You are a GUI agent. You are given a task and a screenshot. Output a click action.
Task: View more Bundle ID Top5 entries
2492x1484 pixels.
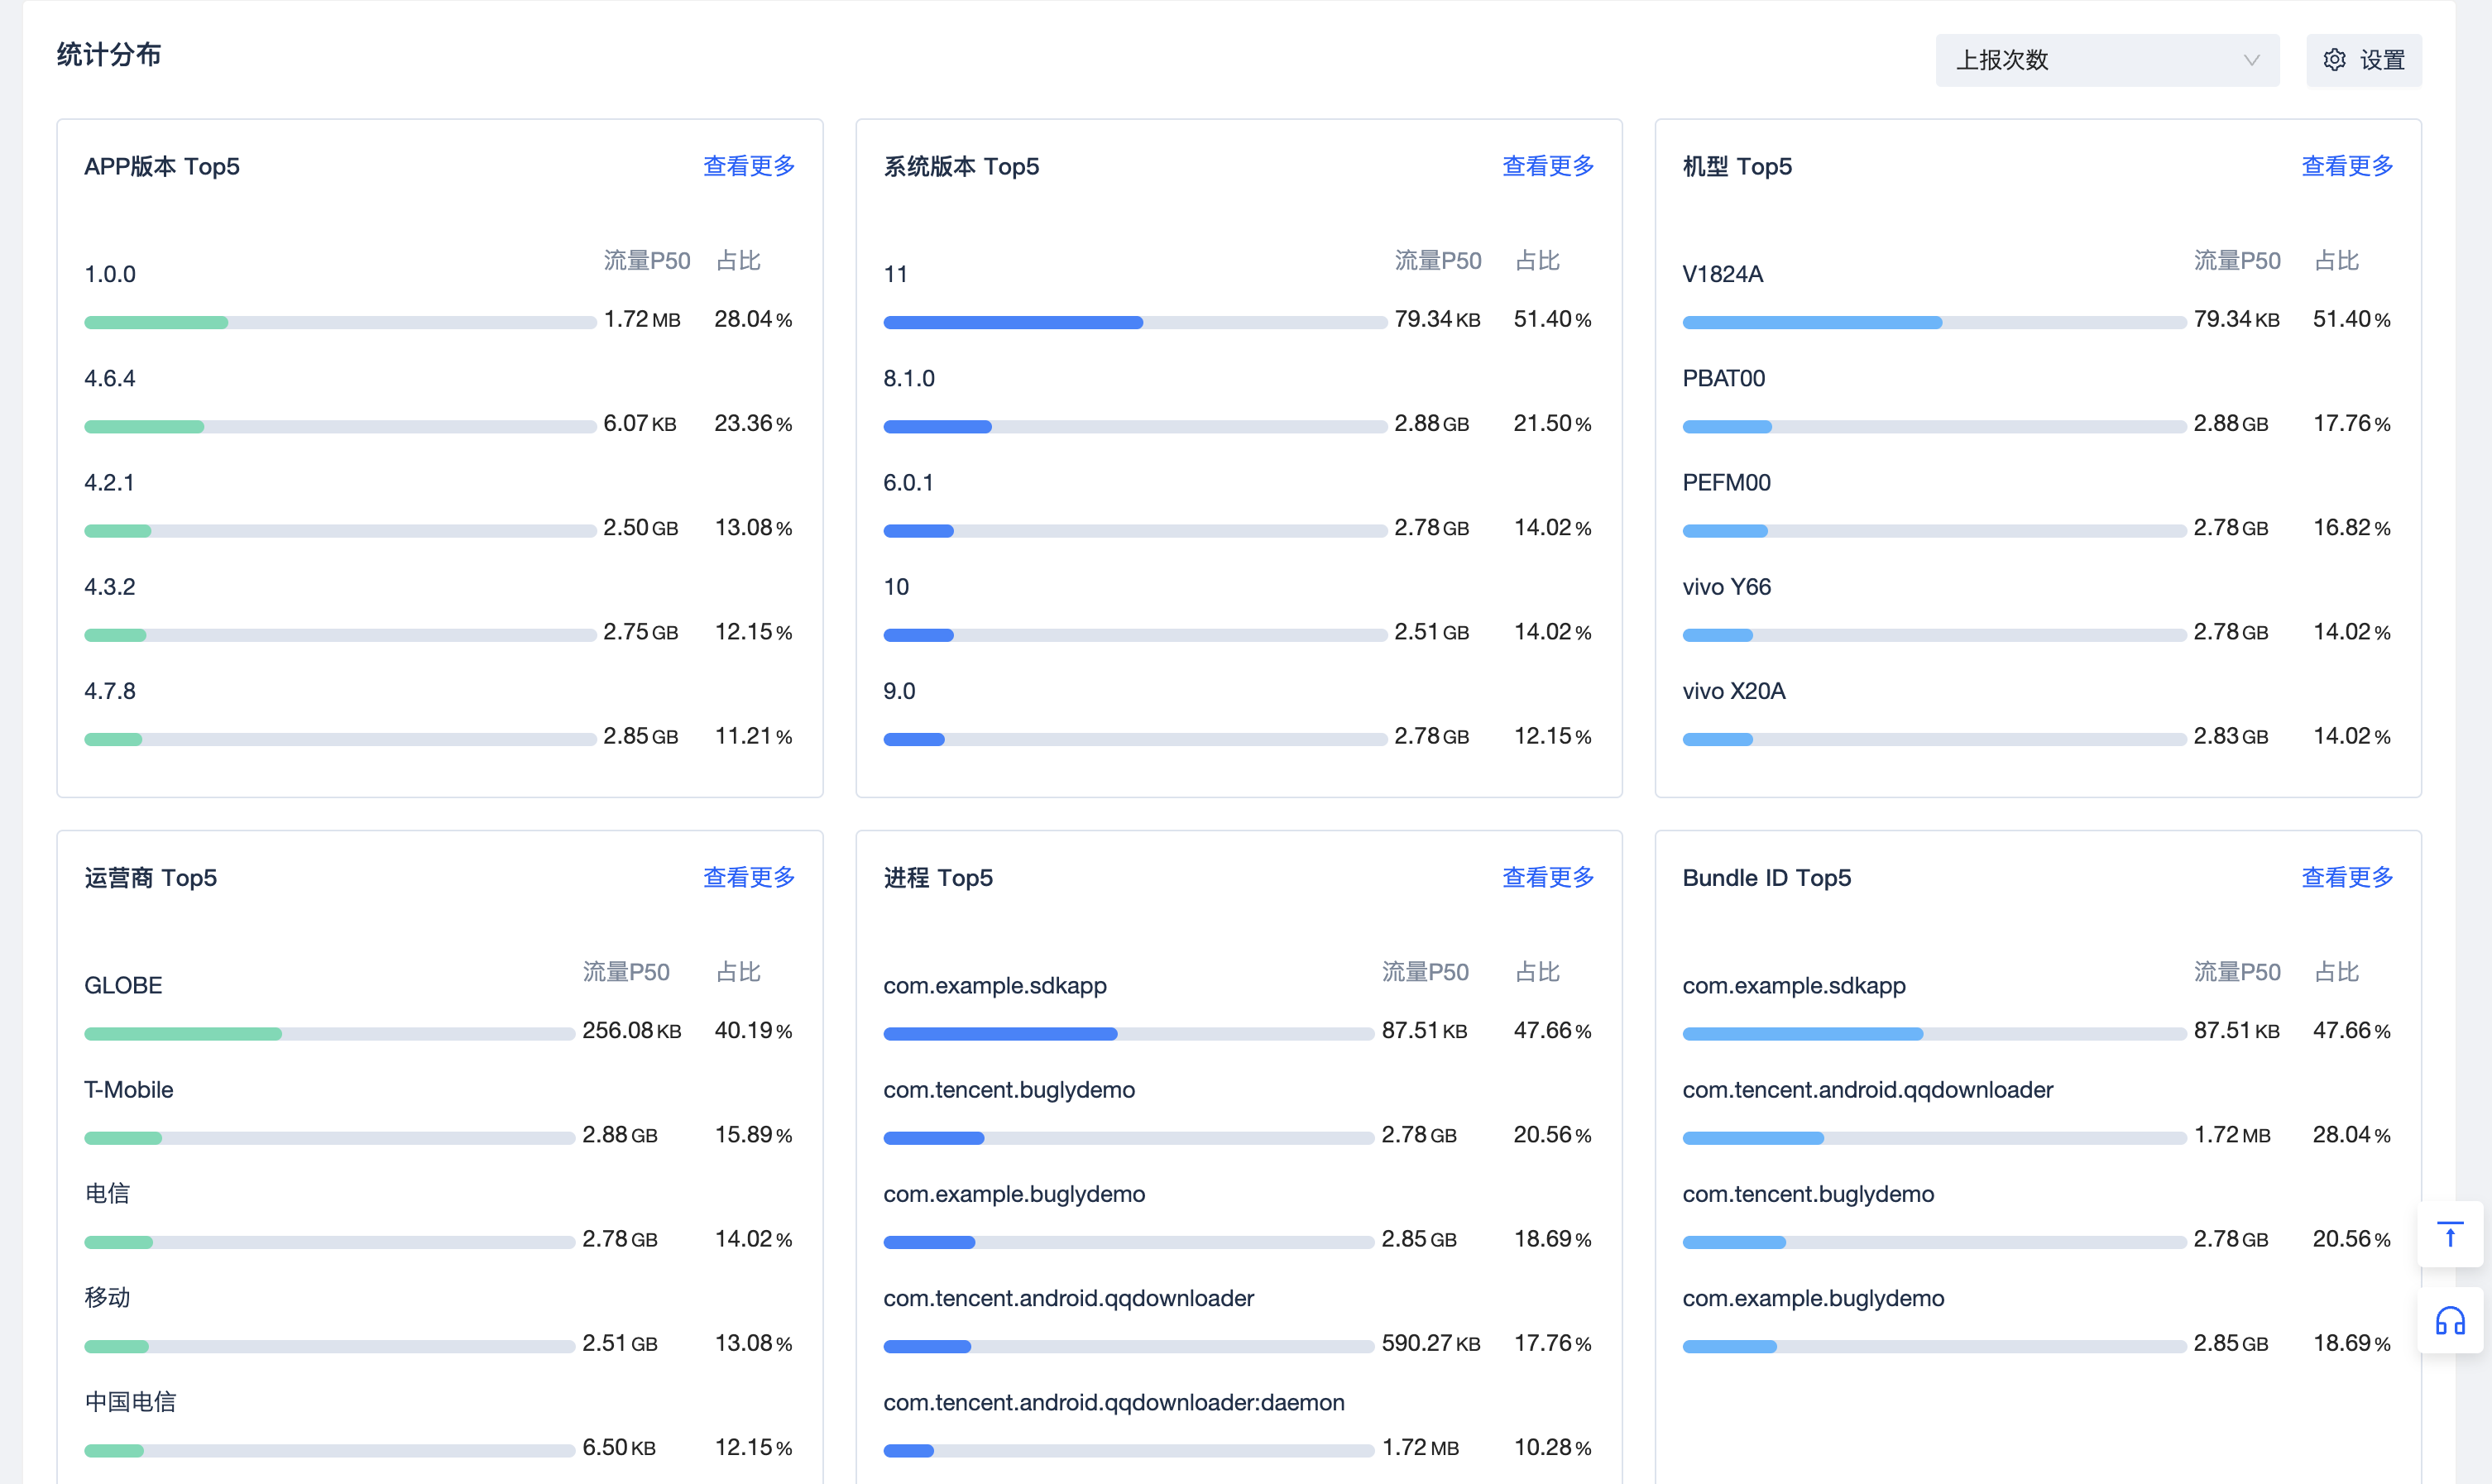click(2346, 877)
